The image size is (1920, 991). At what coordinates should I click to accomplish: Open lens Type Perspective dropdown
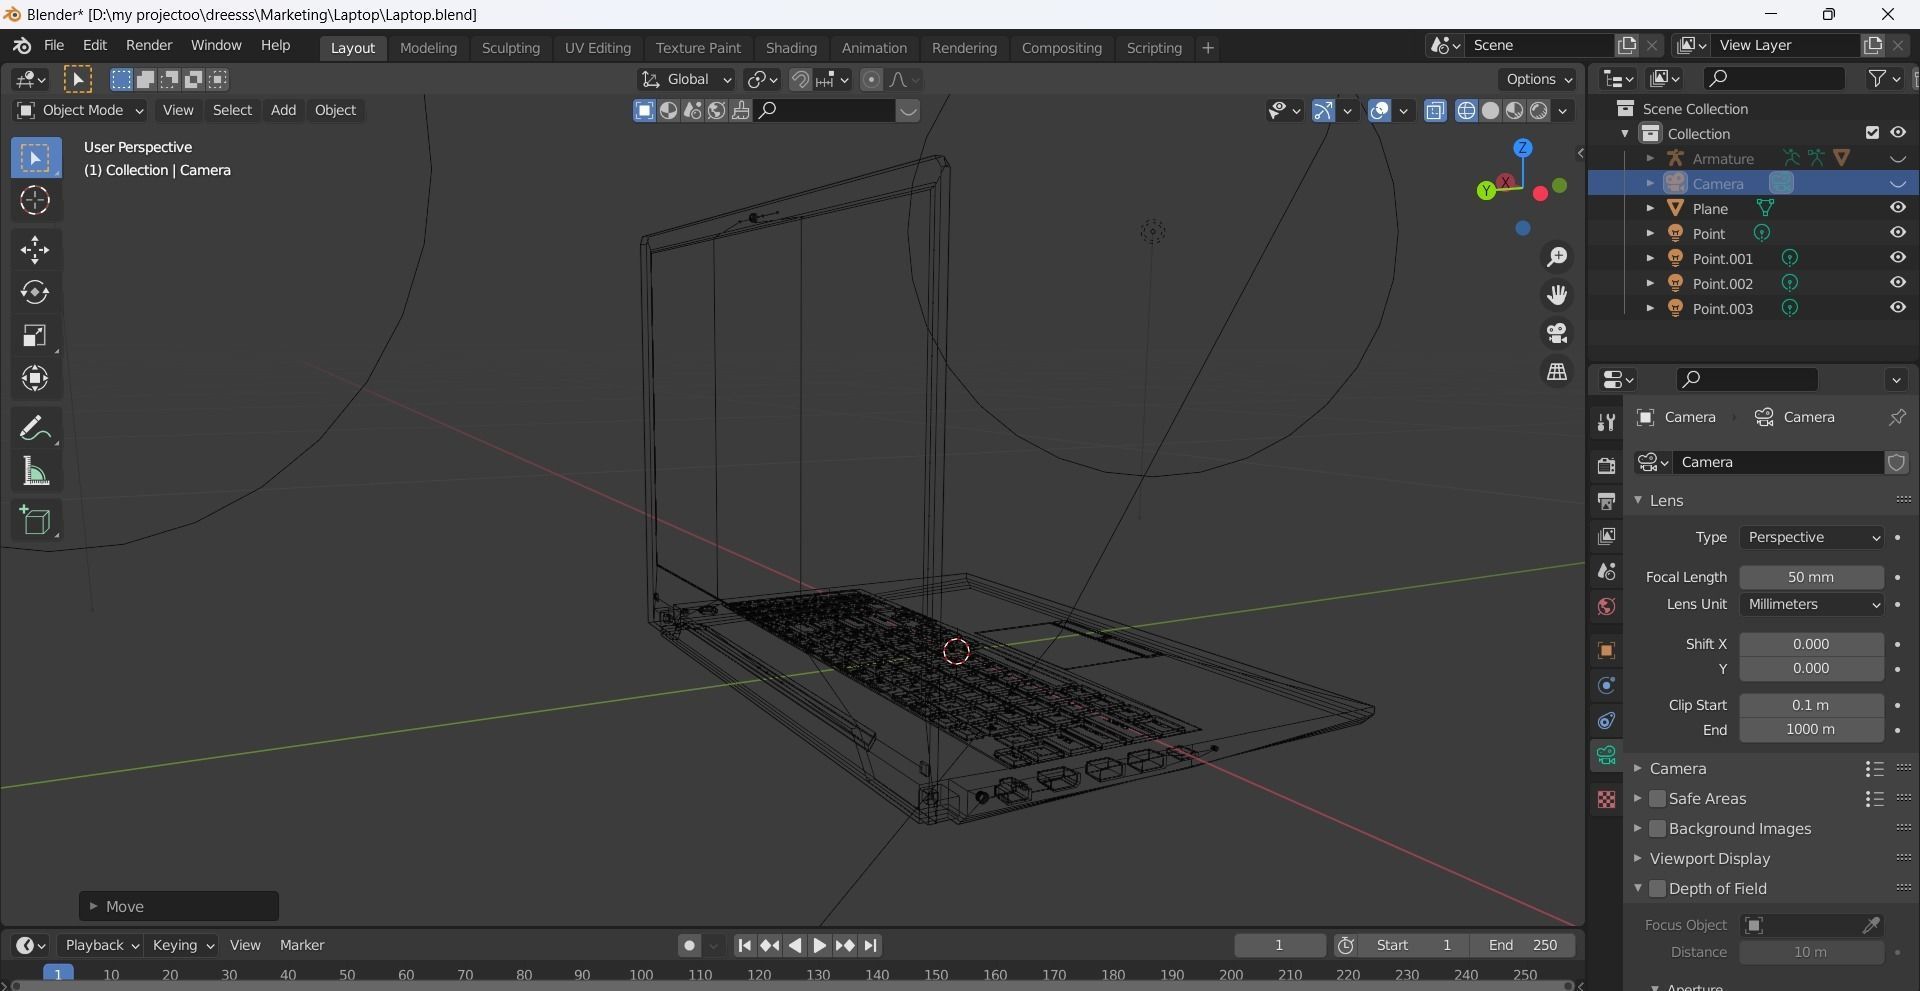(x=1811, y=538)
